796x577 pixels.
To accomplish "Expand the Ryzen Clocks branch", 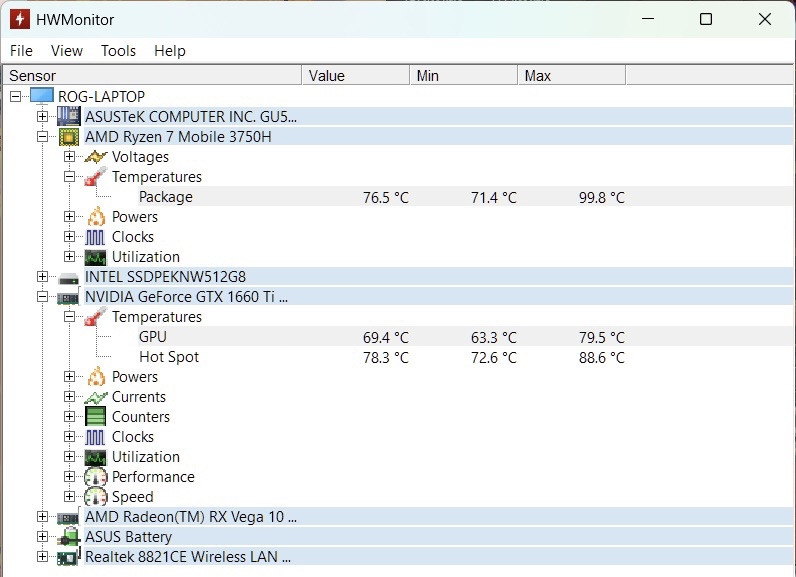I will [x=70, y=236].
